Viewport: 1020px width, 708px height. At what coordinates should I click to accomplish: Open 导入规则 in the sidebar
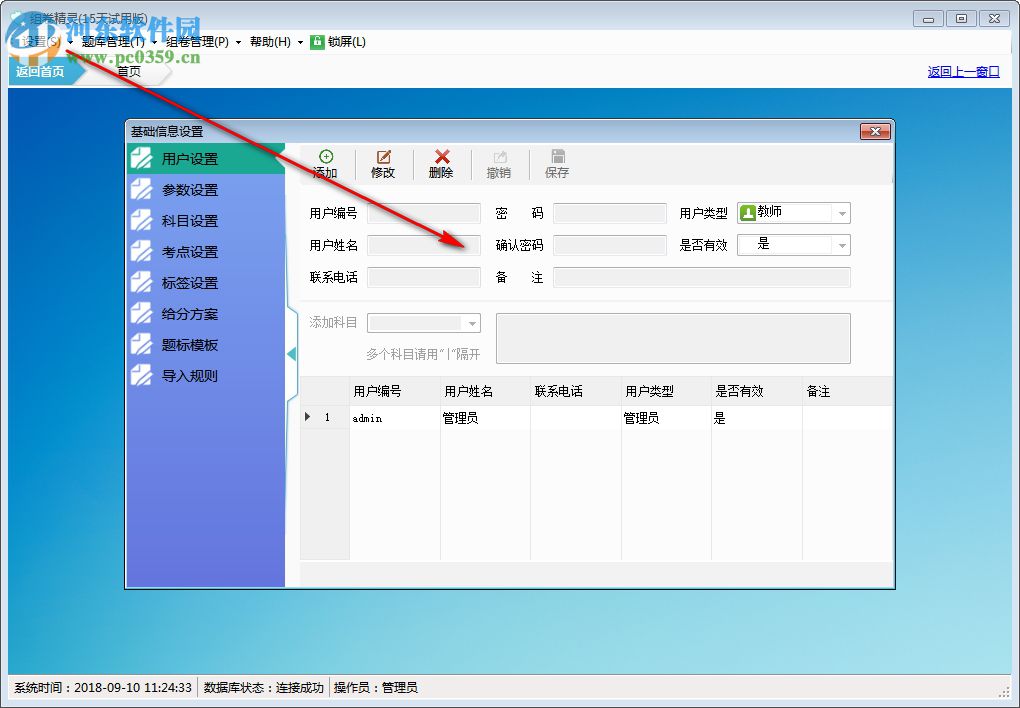pyautogui.click(x=206, y=375)
